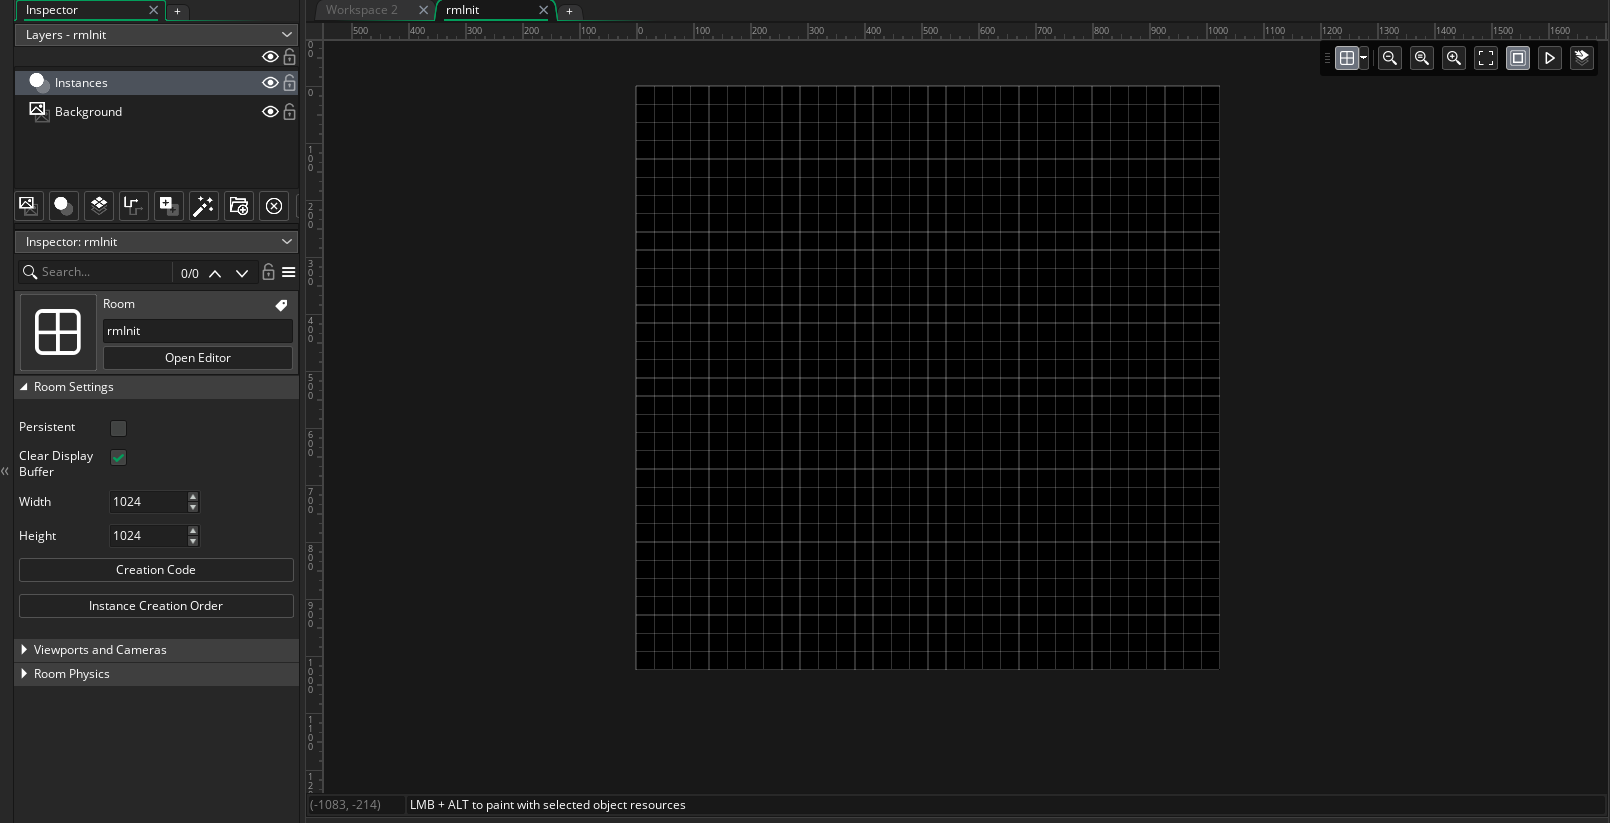Zoom in on the room canvas
The image size is (1610, 823).
[1454, 58]
